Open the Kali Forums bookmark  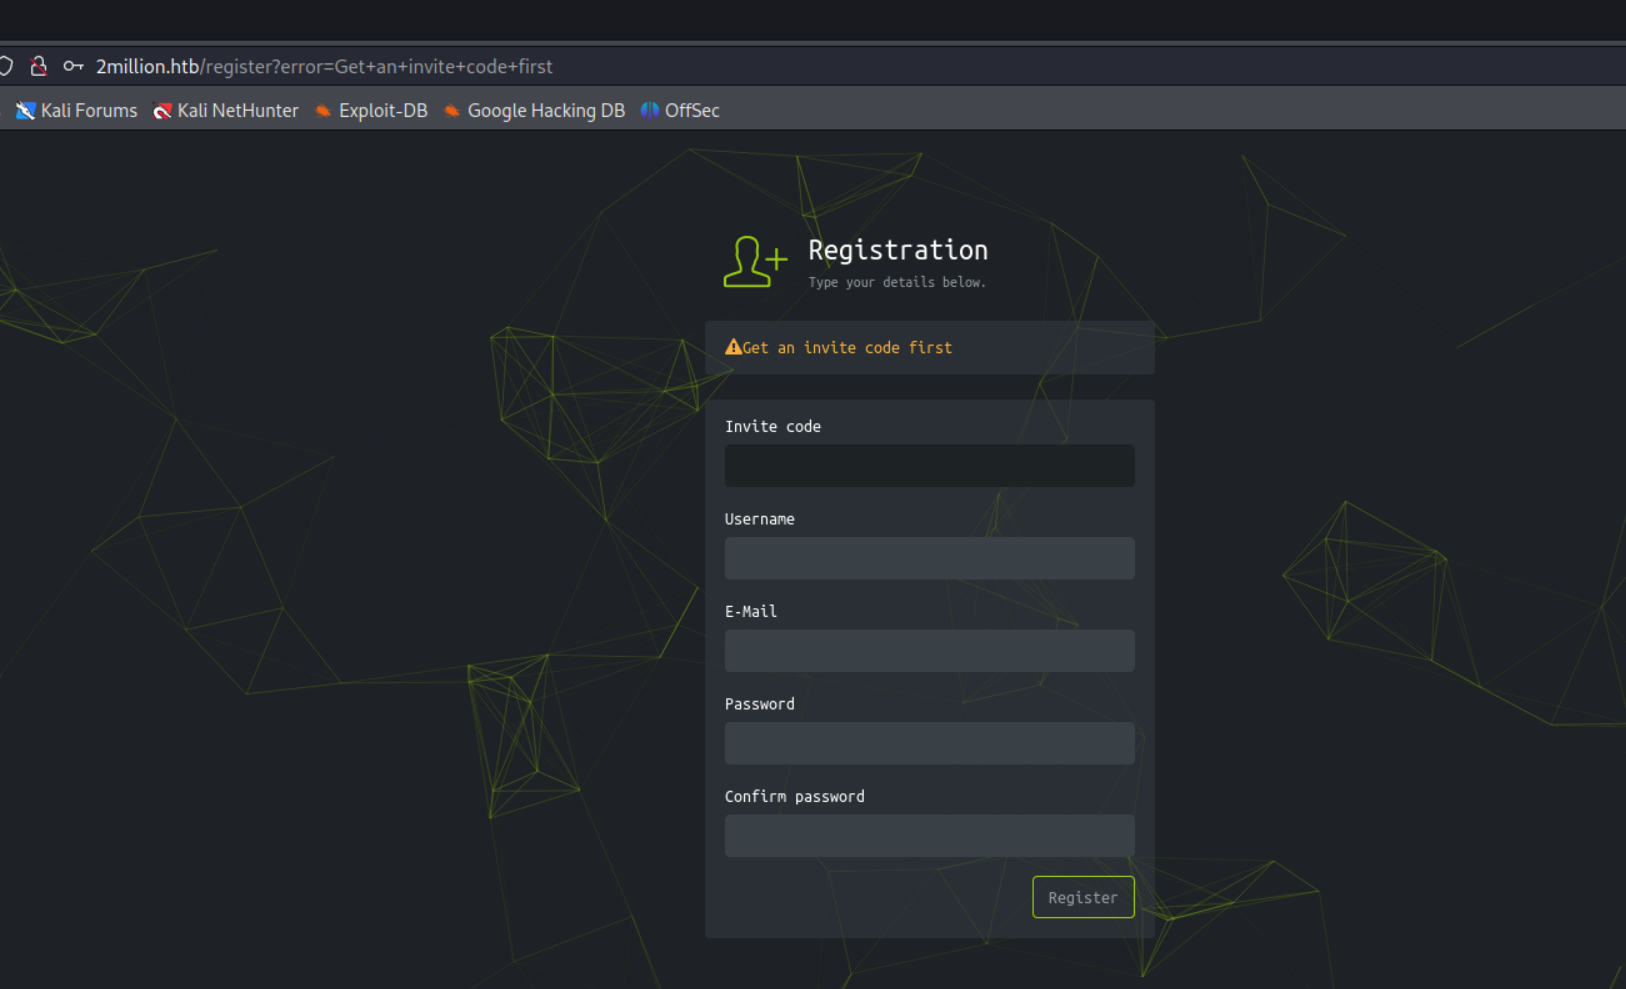77,111
